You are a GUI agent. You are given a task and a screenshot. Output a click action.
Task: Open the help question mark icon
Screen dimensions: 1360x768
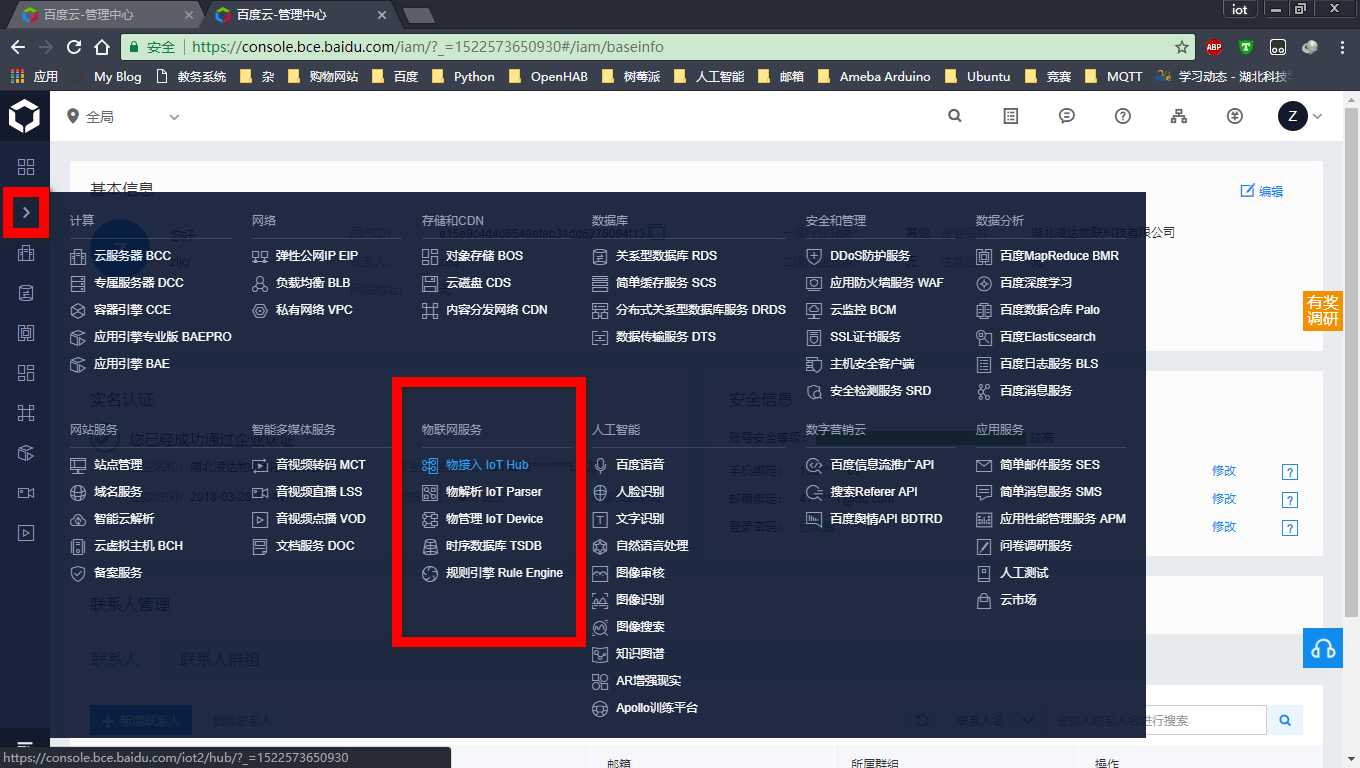pos(1123,116)
